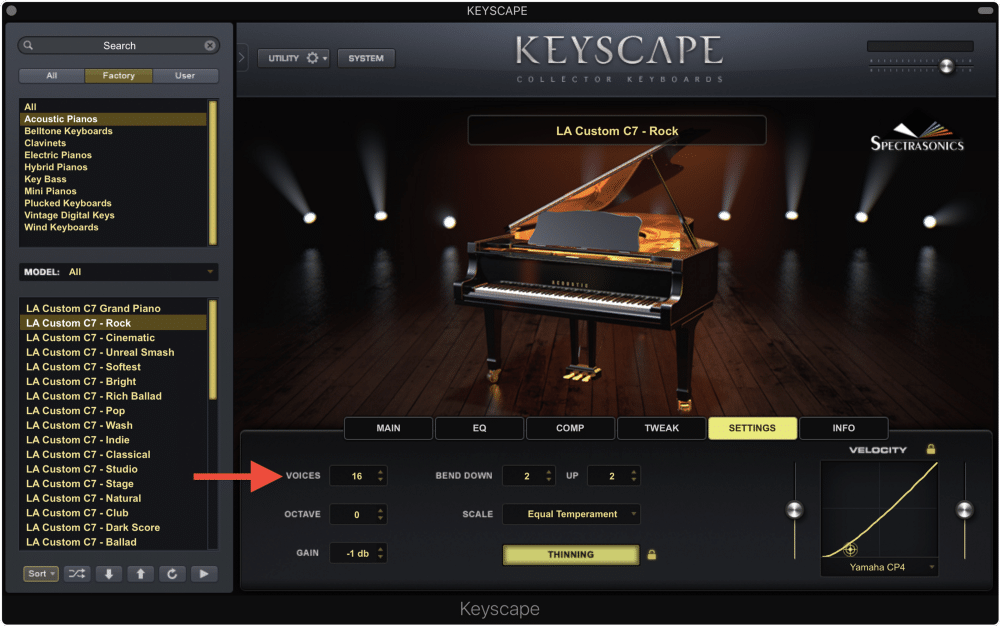1000x626 pixels.
Task: Switch to the COMP tab
Action: click(570, 428)
